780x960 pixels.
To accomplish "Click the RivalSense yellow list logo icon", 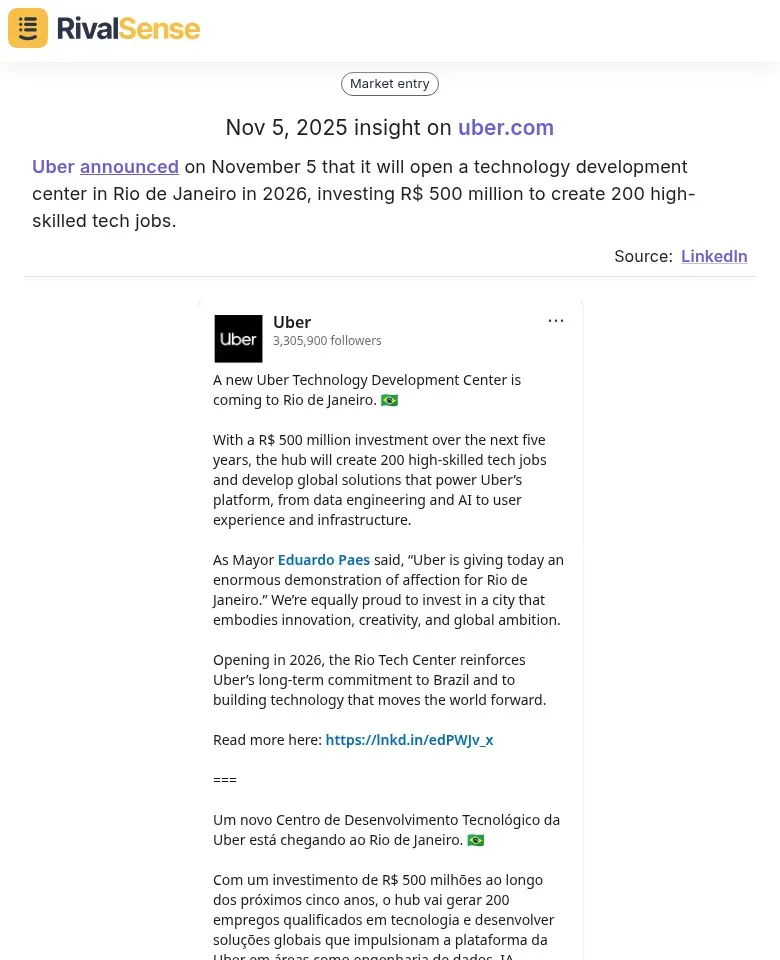I will click(x=28, y=28).
